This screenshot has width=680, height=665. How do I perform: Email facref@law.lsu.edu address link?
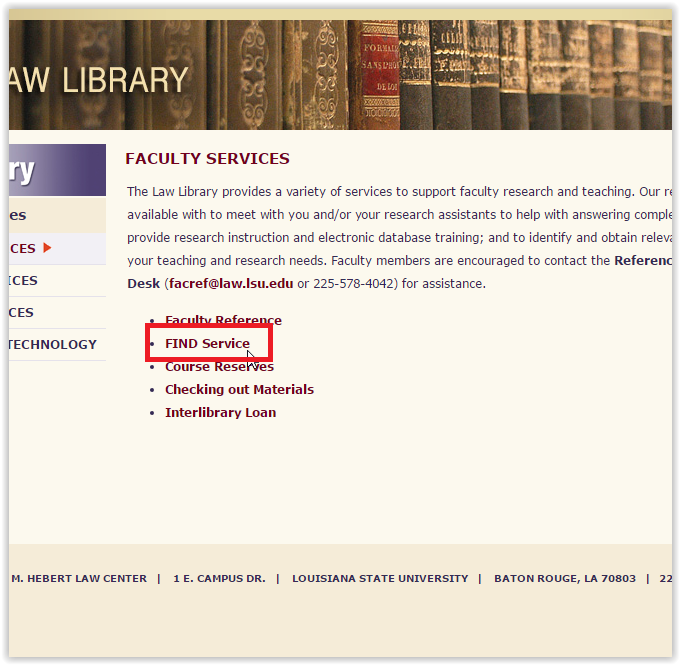pos(231,284)
